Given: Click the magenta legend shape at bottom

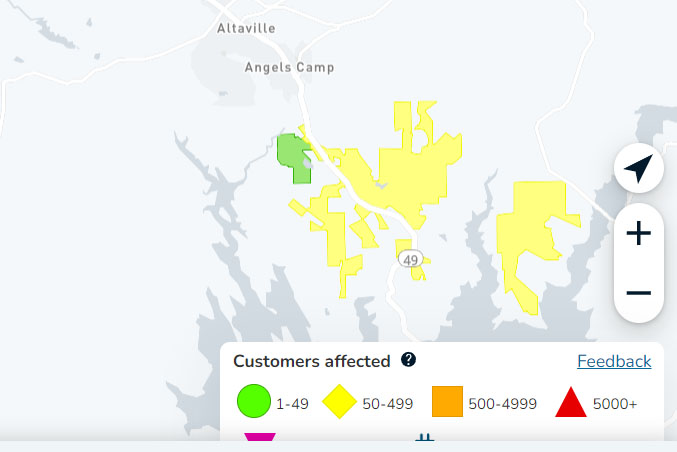Looking at the screenshot, I should pos(259,436).
